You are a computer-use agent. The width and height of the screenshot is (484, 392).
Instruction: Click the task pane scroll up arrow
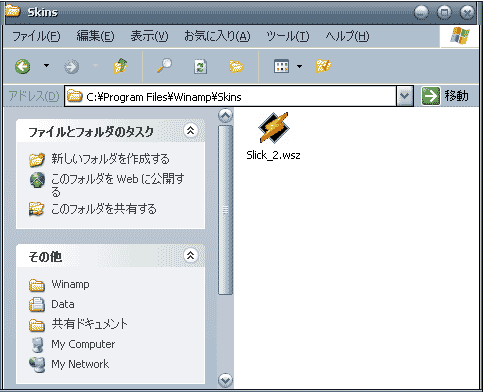tap(225, 116)
